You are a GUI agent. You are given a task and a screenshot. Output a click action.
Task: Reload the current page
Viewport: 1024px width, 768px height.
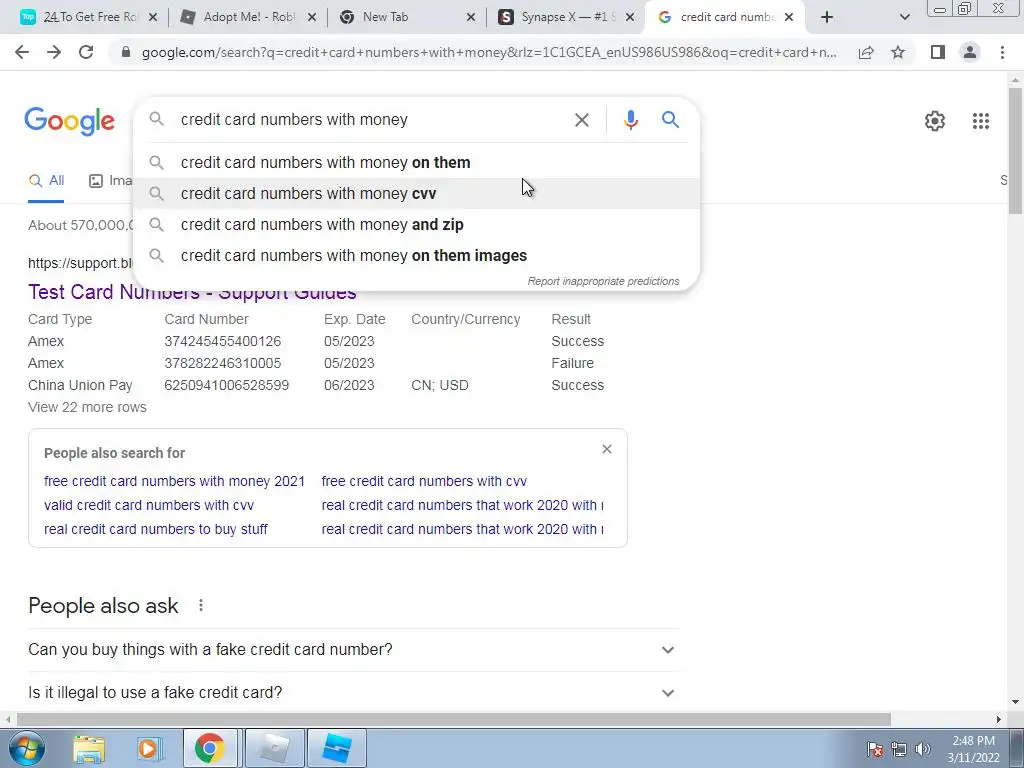(x=86, y=52)
